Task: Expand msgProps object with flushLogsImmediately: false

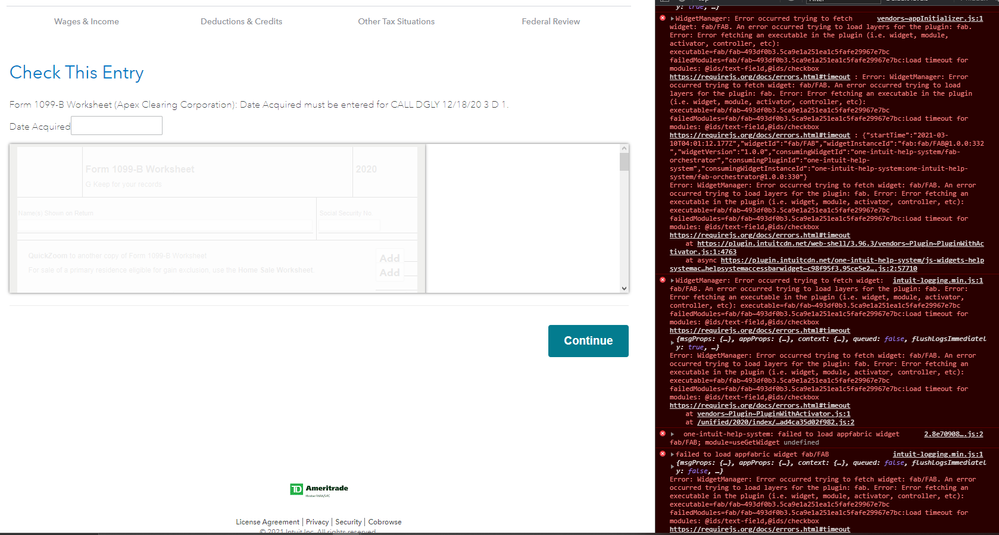Action: pos(673,466)
